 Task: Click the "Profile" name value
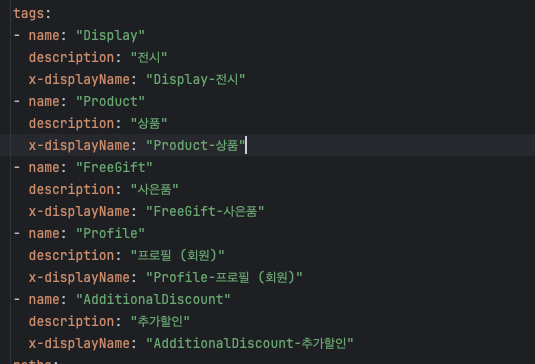coord(111,233)
